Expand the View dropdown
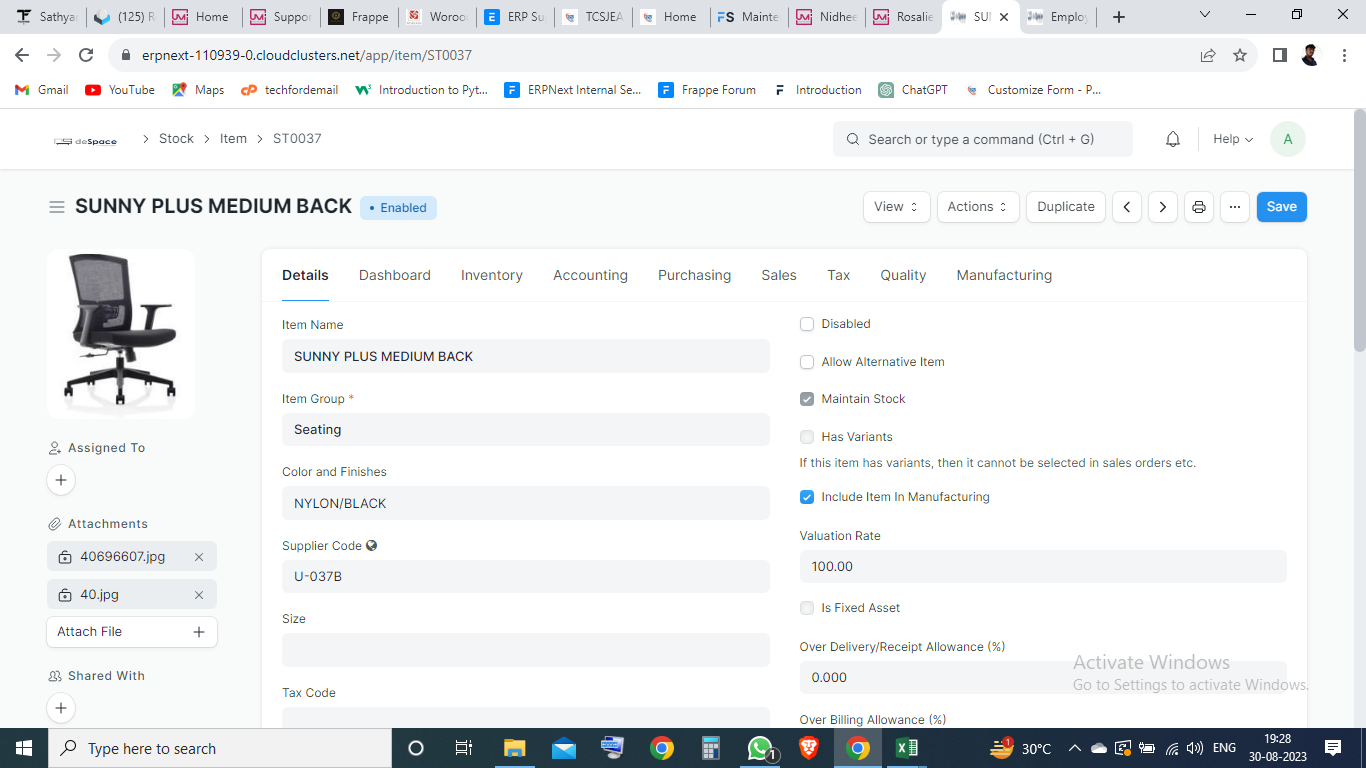The height and width of the screenshot is (768, 1366). pyautogui.click(x=896, y=207)
